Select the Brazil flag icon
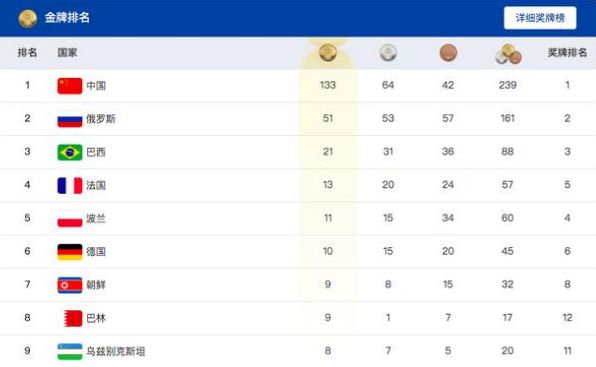This screenshot has width=596, height=367. click(x=70, y=152)
